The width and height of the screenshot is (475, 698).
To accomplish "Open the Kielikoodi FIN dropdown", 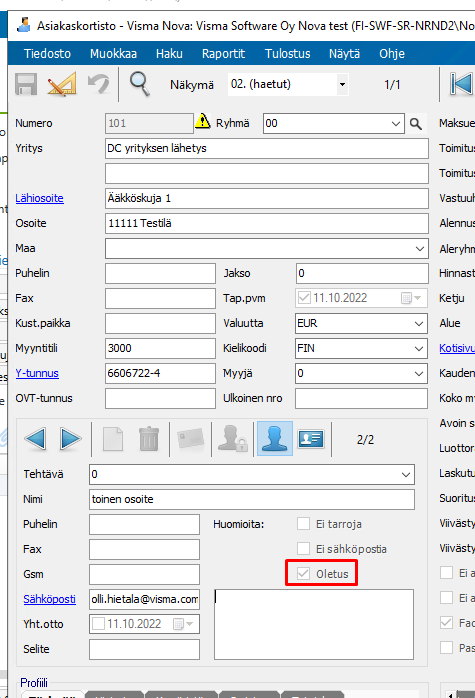I will coord(418,348).
